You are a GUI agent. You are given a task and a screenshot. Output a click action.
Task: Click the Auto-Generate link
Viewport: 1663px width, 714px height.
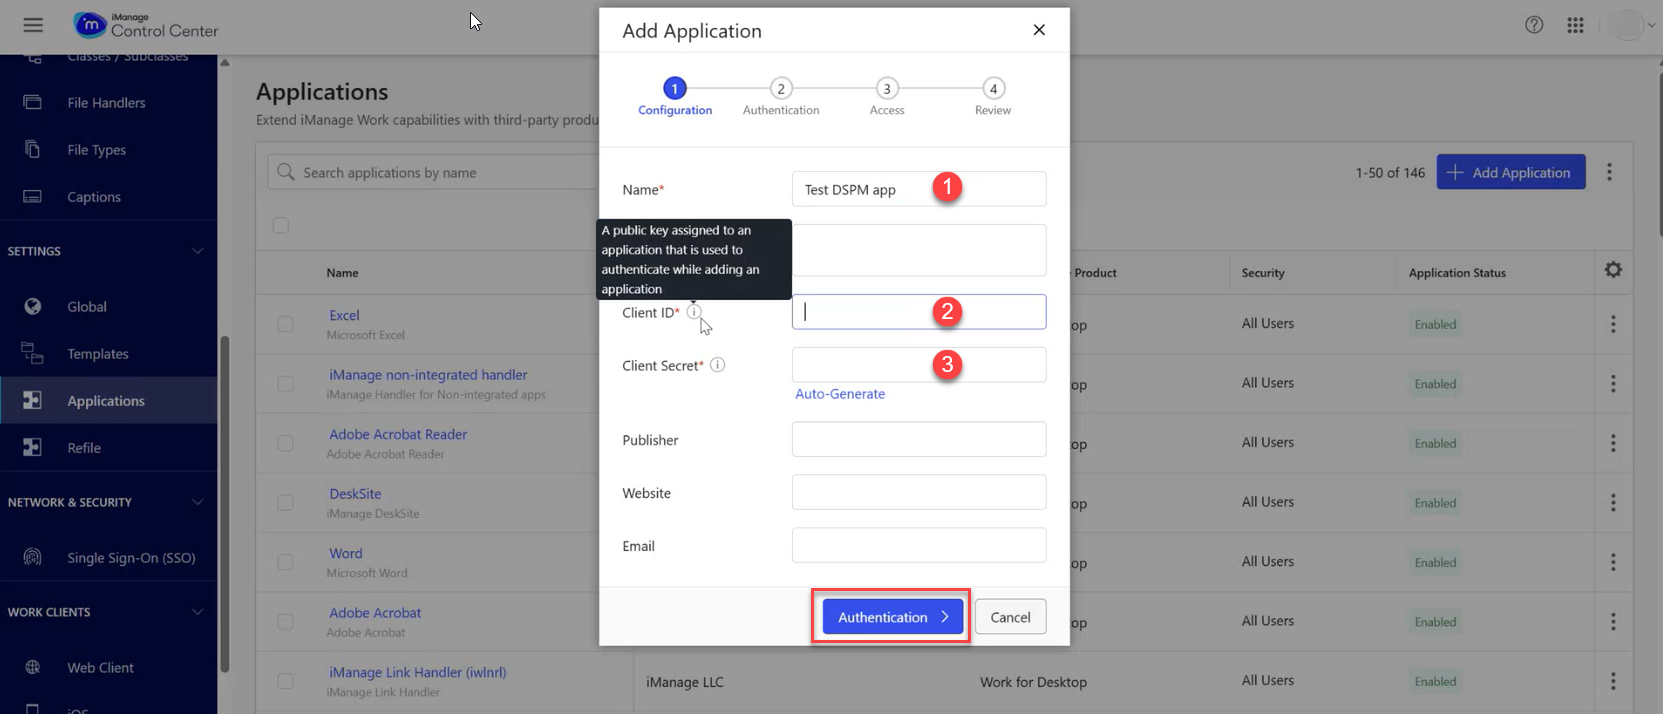[x=839, y=394]
